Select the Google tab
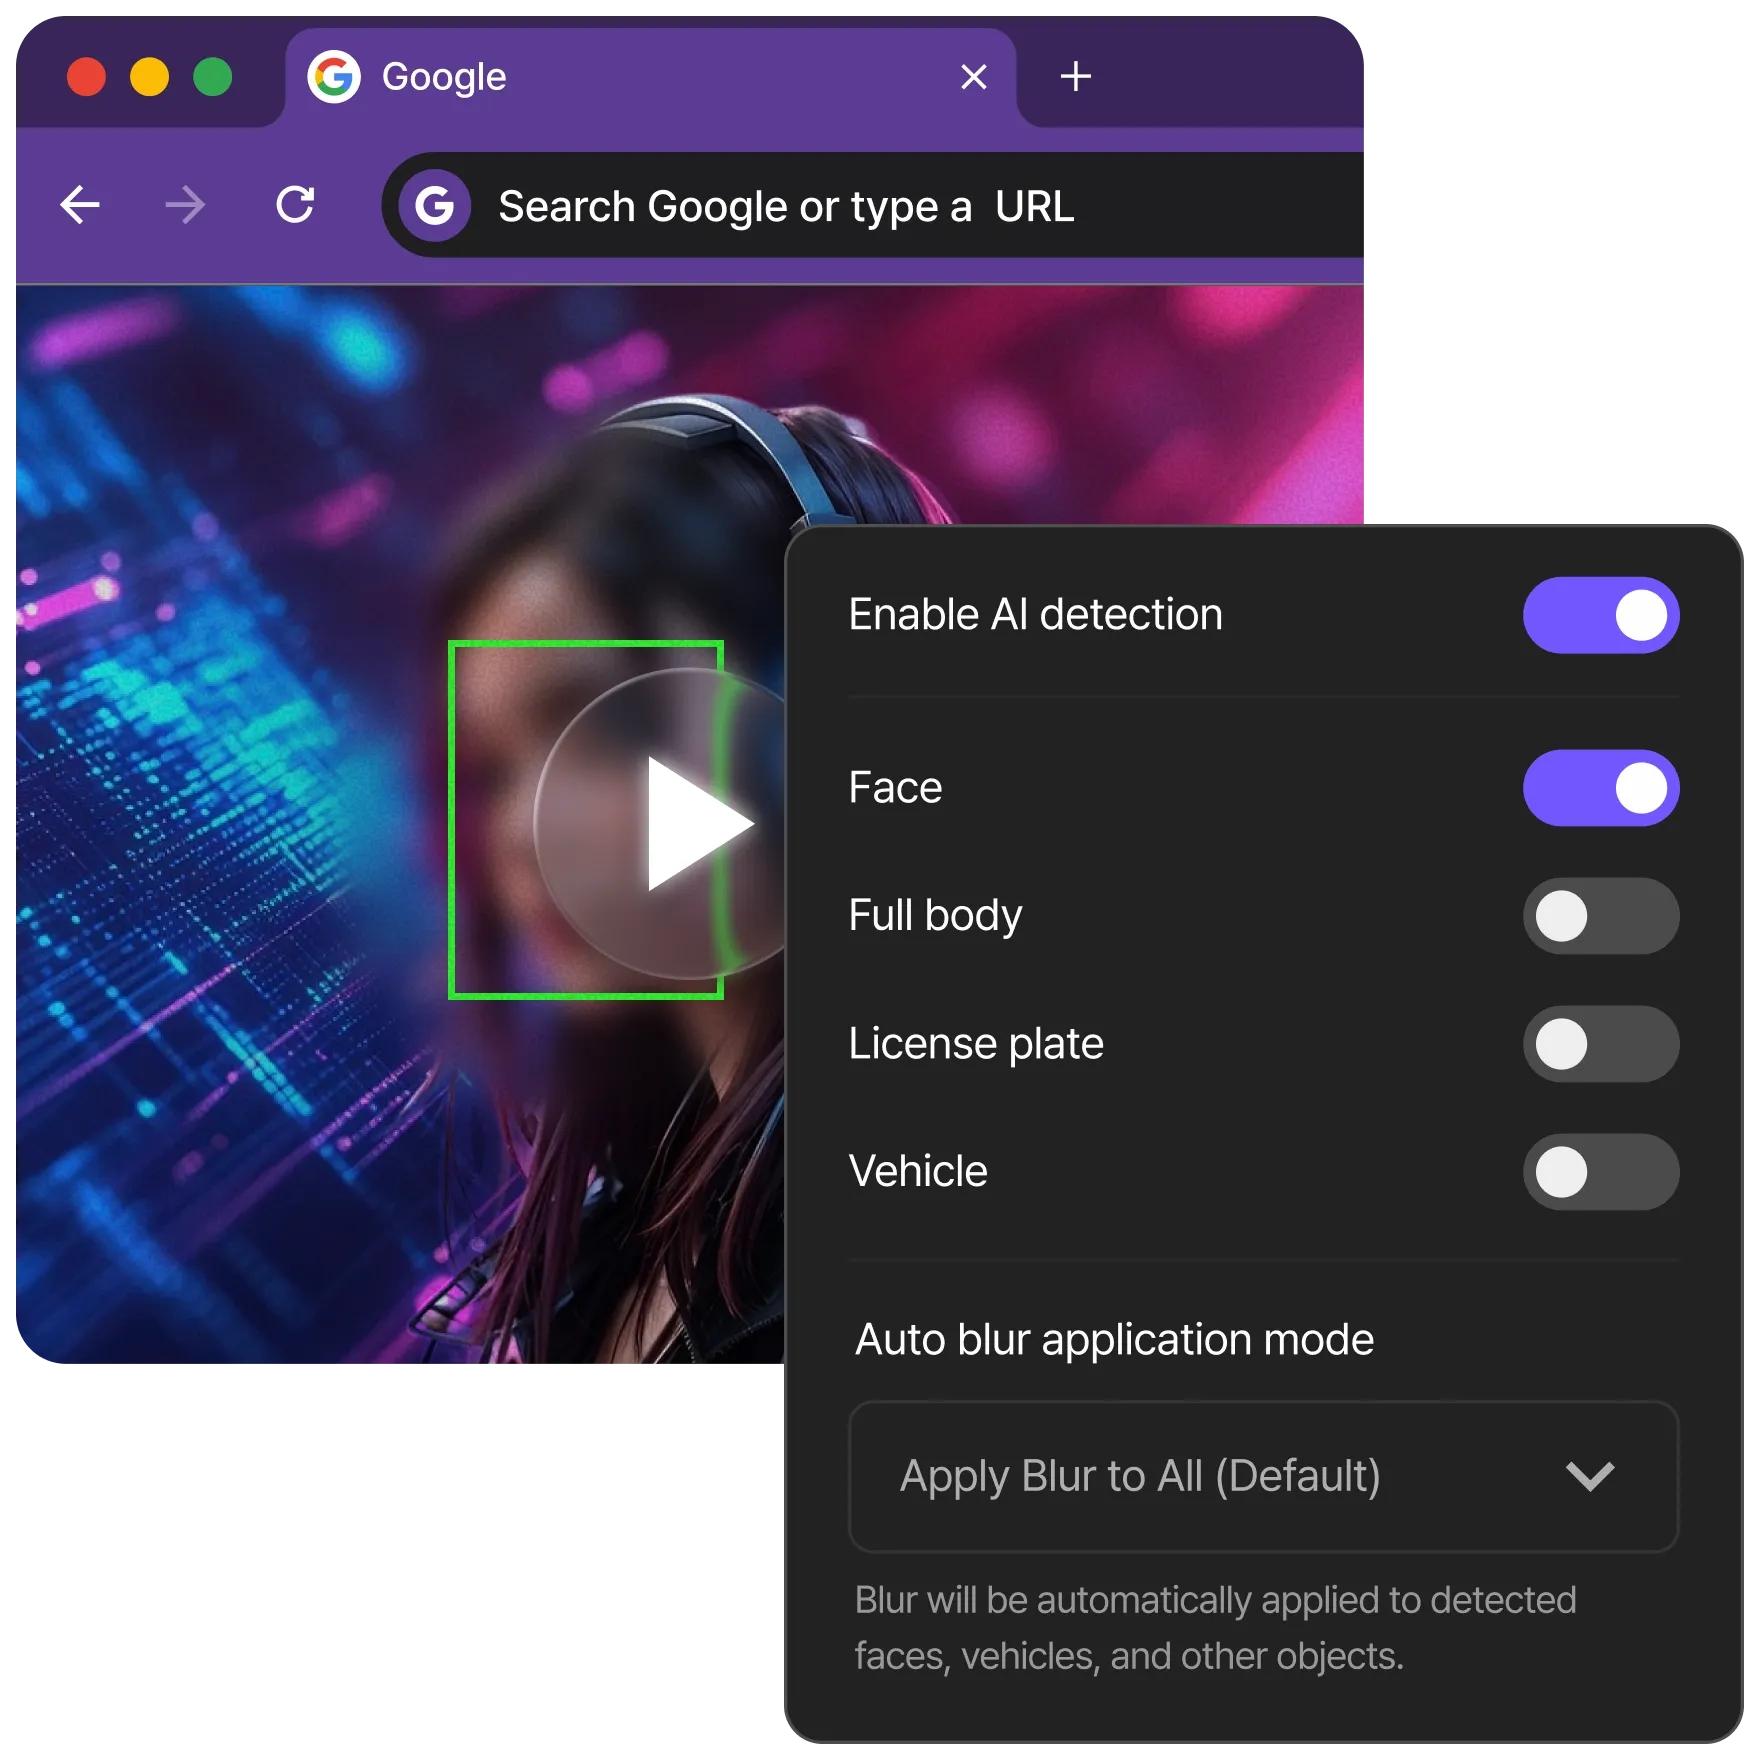Screen dimensions: 1760x1760 coord(640,77)
